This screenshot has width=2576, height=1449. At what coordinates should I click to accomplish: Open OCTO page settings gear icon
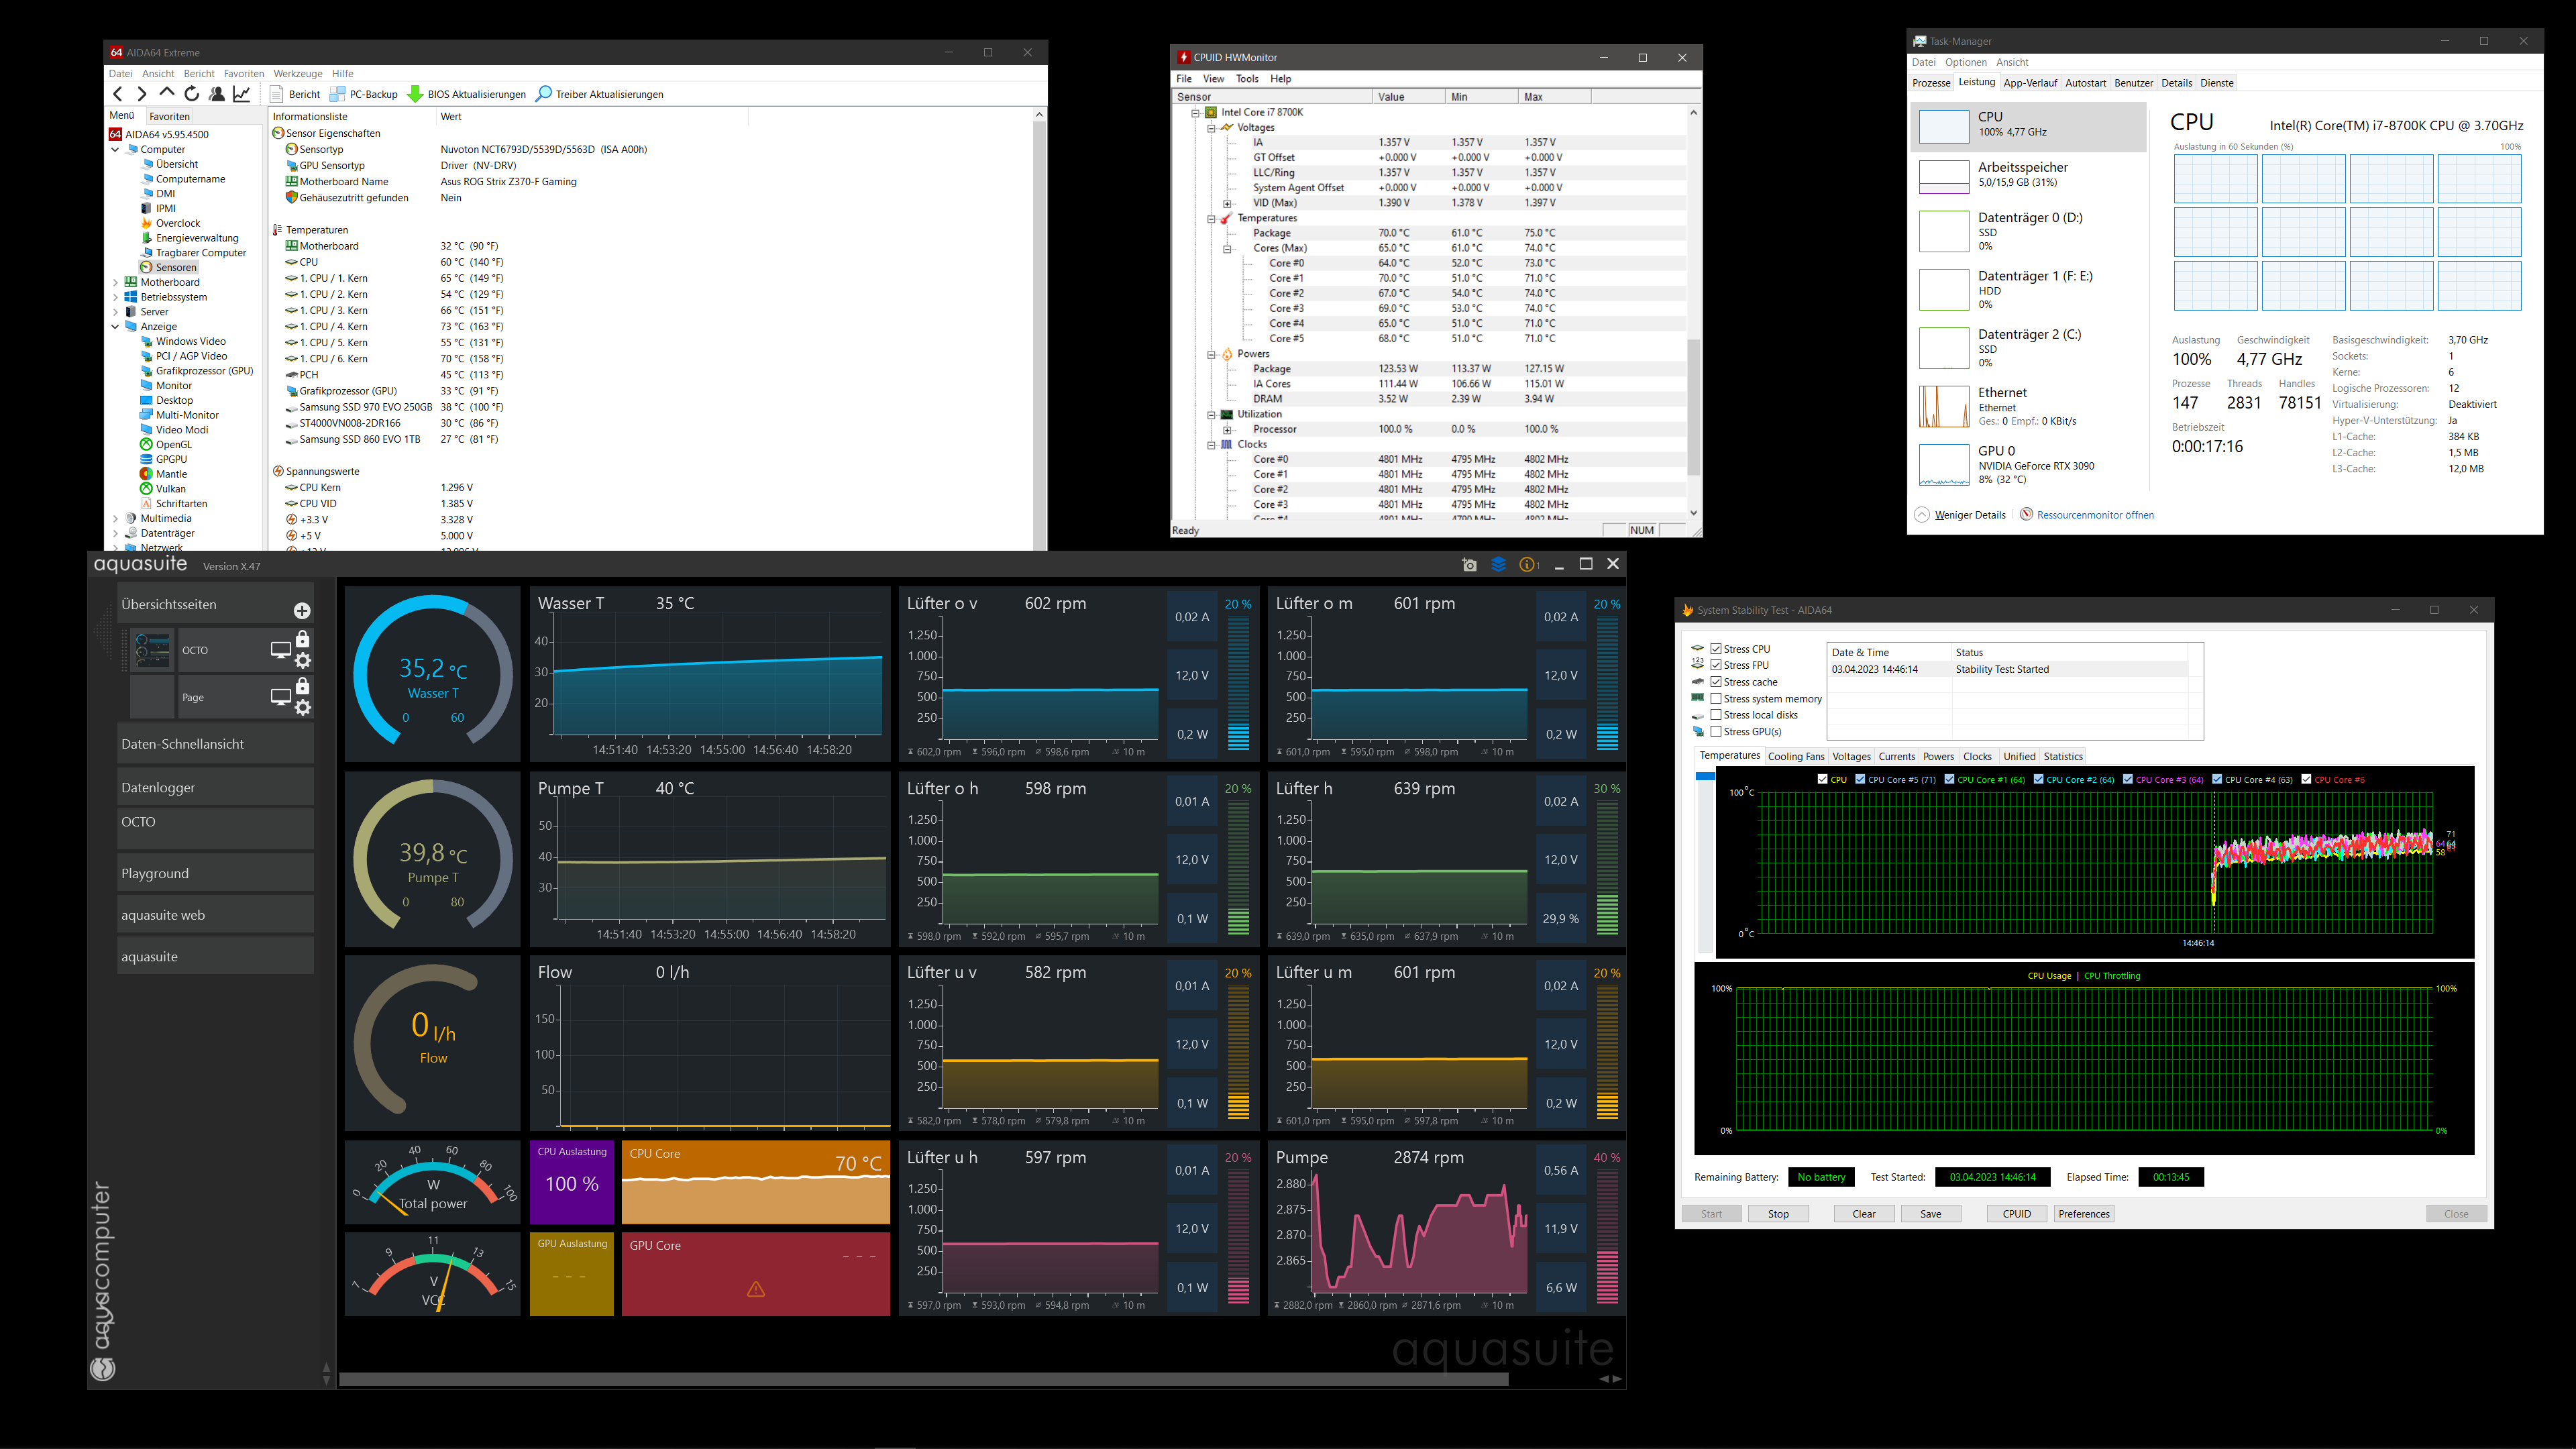pos(303,661)
